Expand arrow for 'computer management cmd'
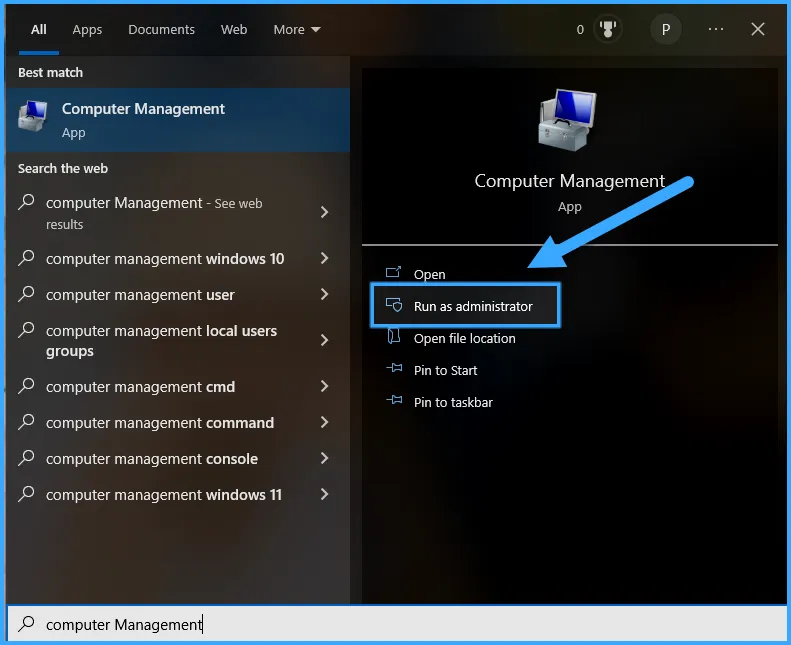The height and width of the screenshot is (645, 791). (x=324, y=386)
